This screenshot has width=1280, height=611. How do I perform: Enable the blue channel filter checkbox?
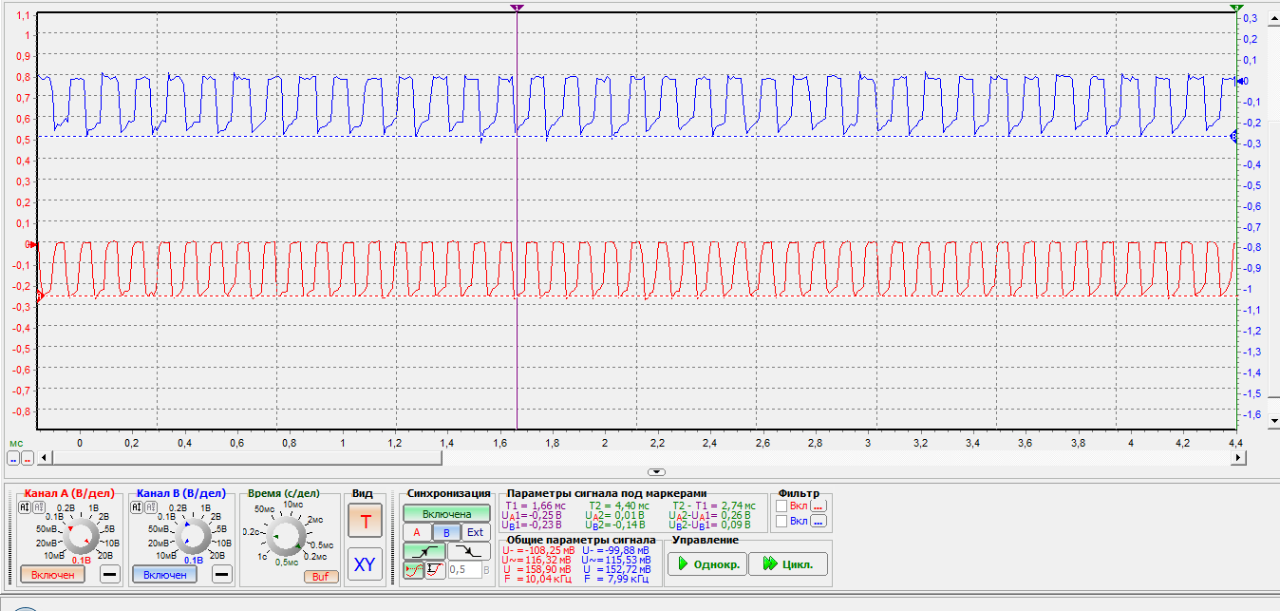(x=781, y=521)
